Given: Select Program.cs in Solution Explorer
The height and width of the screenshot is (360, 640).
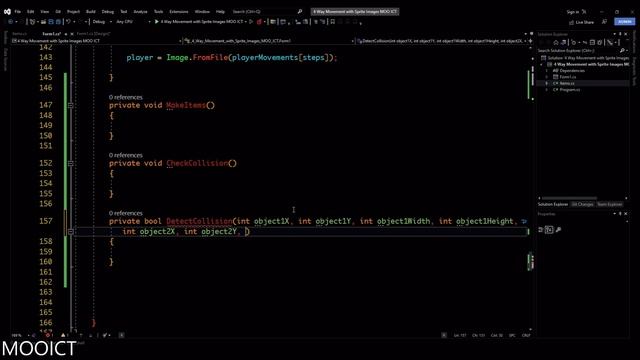Looking at the screenshot, I should 567,89.
